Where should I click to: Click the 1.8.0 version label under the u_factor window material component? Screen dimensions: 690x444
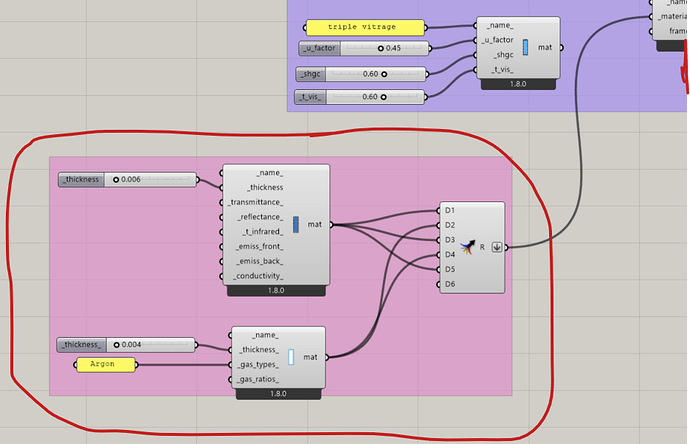pyautogui.click(x=518, y=84)
